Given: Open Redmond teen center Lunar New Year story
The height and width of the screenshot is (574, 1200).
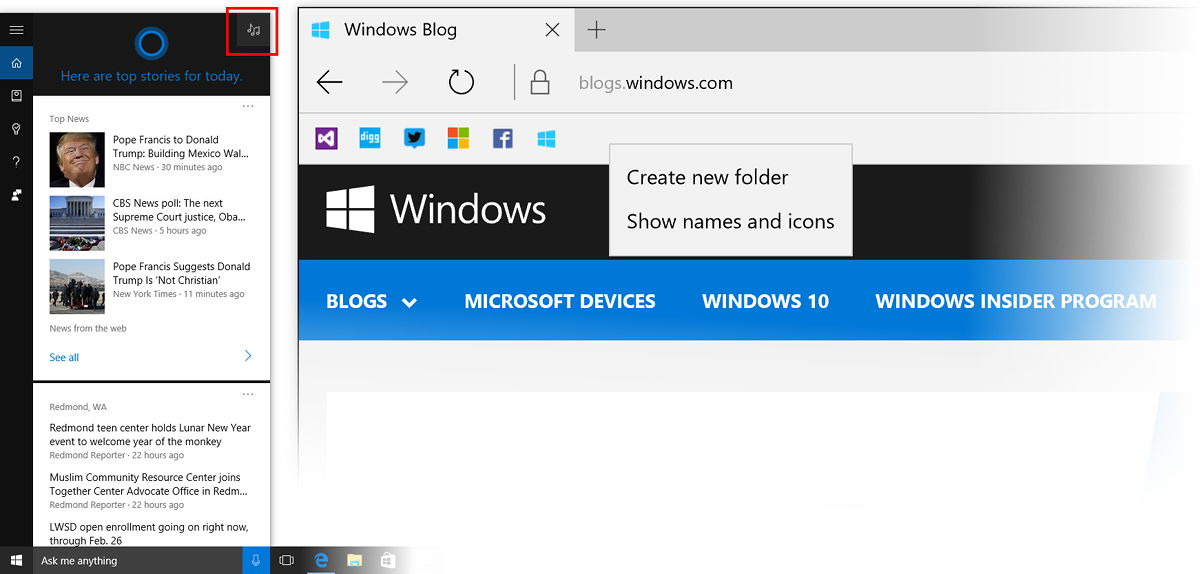Looking at the screenshot, I should point(150,434).
